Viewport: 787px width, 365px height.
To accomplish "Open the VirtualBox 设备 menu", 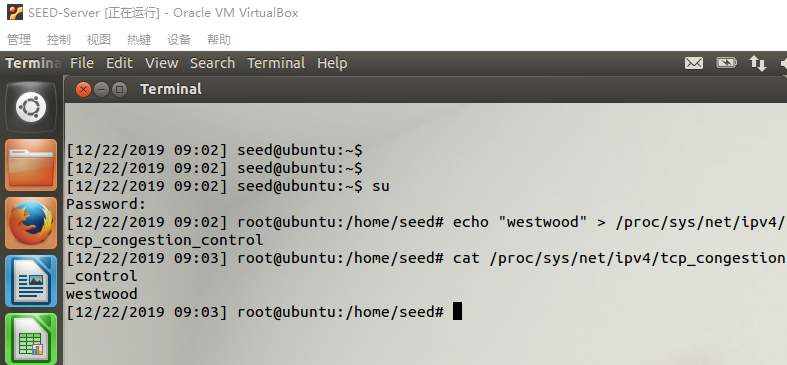I will click(179, 40).
